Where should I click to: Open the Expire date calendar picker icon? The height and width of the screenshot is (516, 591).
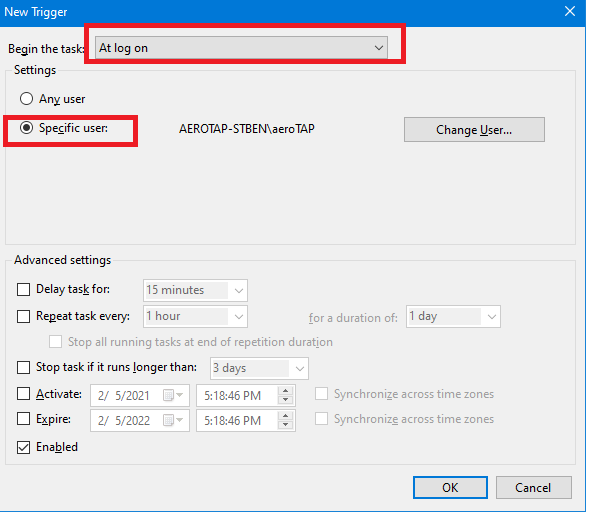pos(173,420)
